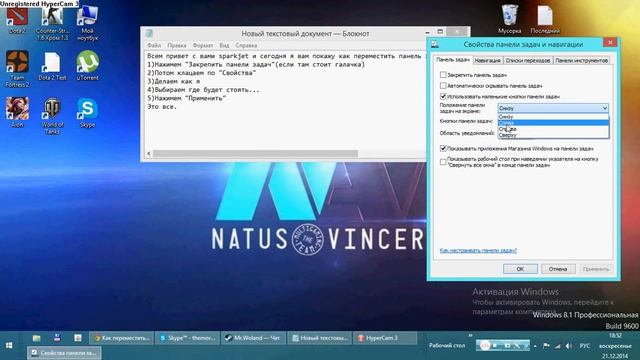Open File Explorer from the taskbar
This screenshot has height=360, width=640.
pos(36,338)
